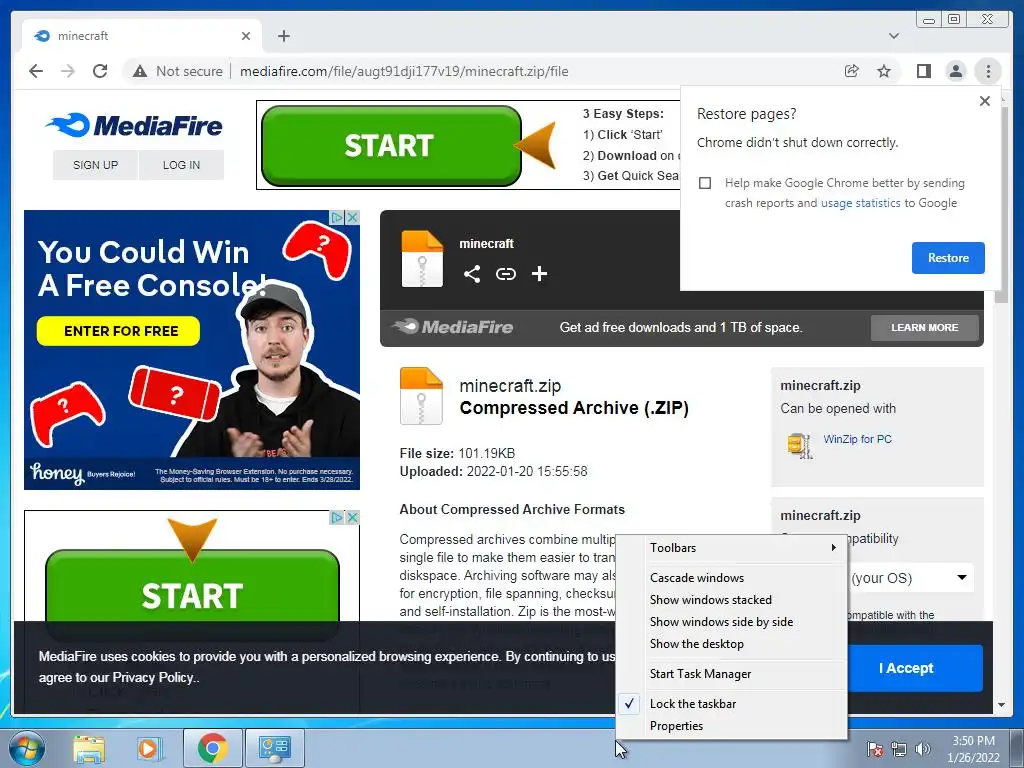Click the scrollbar down arrow
This screenshot has width=1024, height=768.
1001,705
